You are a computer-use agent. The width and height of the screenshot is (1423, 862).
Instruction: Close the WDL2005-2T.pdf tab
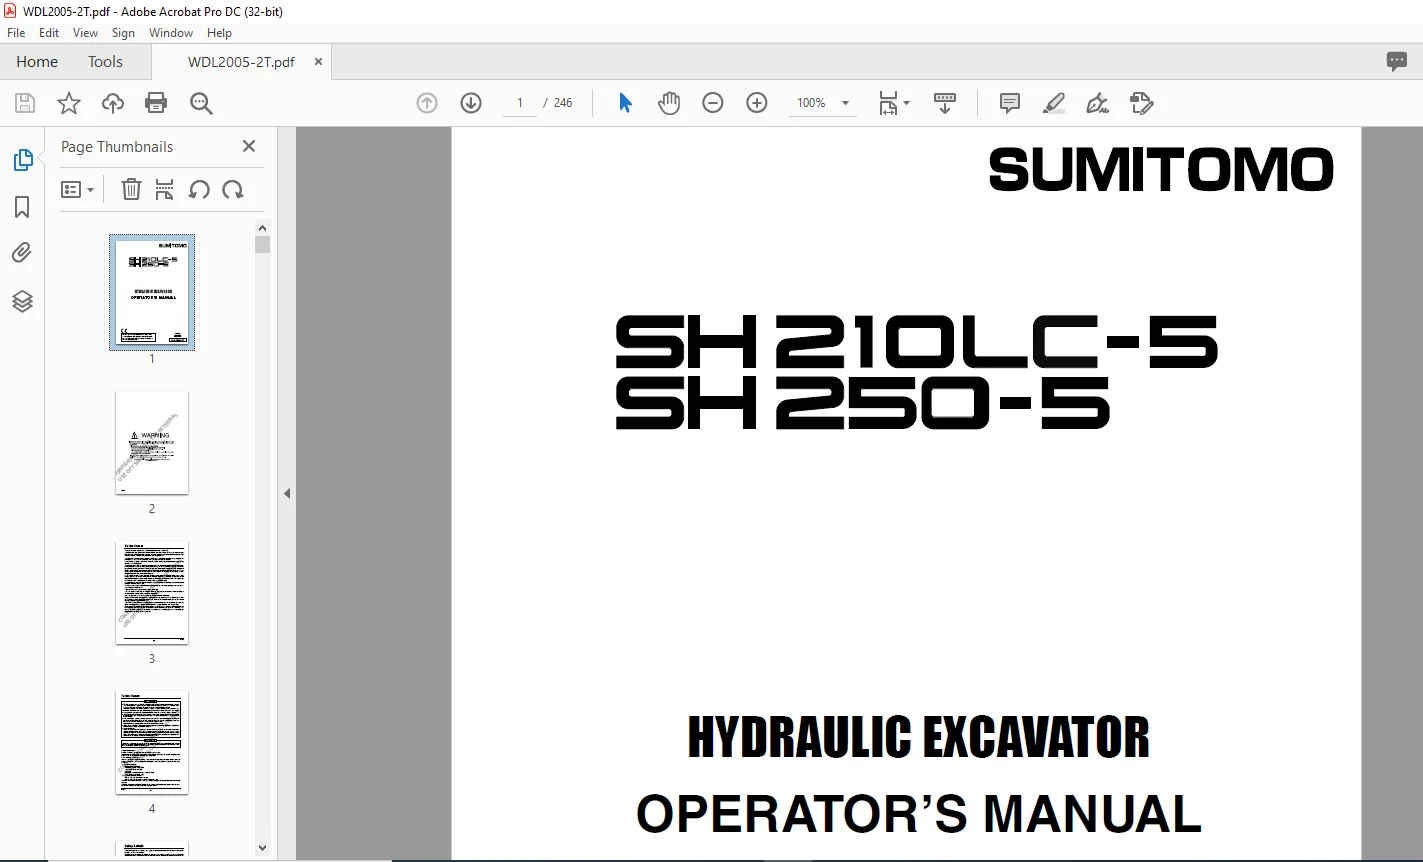click(318, 61)
